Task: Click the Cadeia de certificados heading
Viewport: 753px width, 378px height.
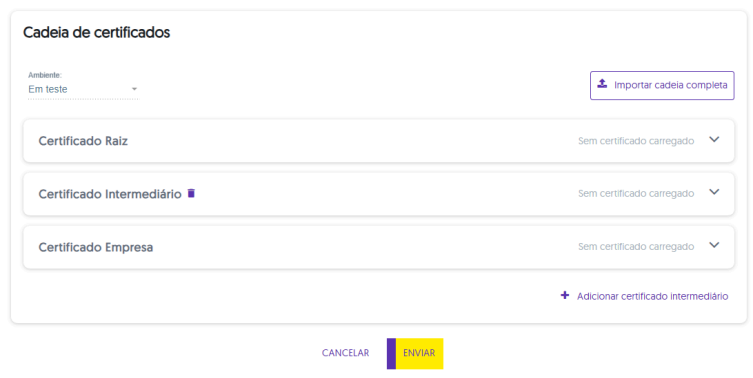Action: [97, 32]
